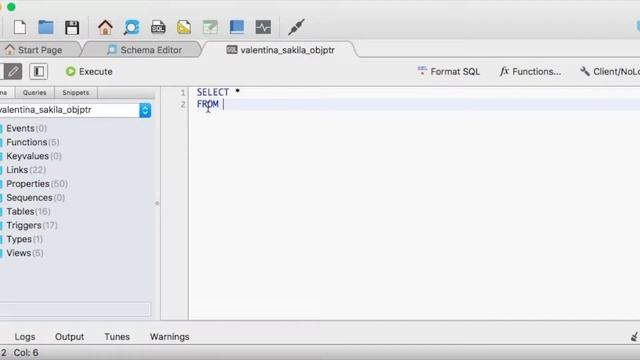Screen dimensions: 640x360
Task: Select Properties (50) in schema tree
Action: (37, 184)
